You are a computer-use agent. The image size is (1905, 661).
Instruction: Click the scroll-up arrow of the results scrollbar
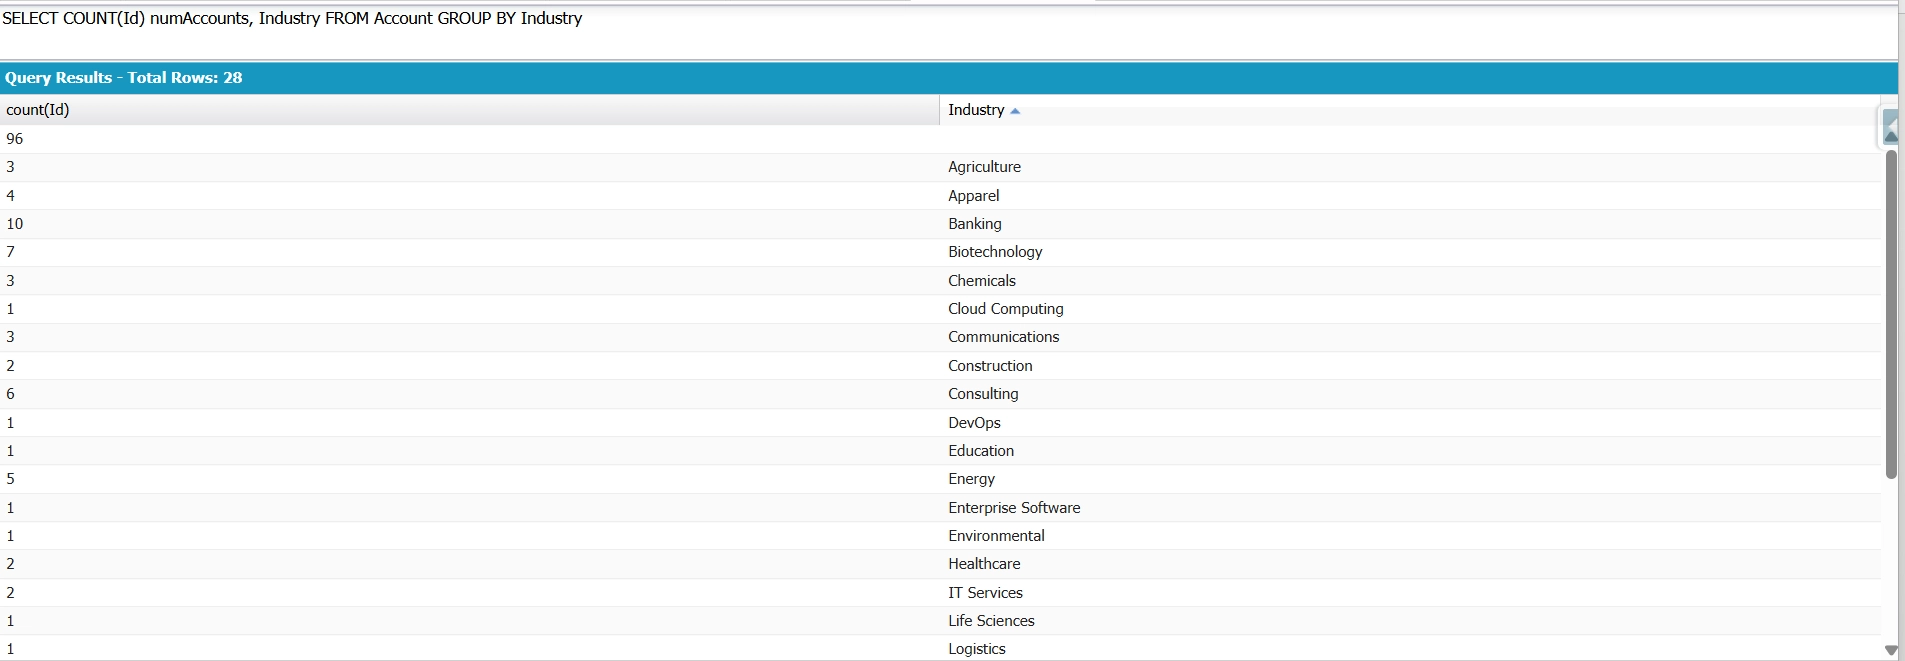point(1890,136)
